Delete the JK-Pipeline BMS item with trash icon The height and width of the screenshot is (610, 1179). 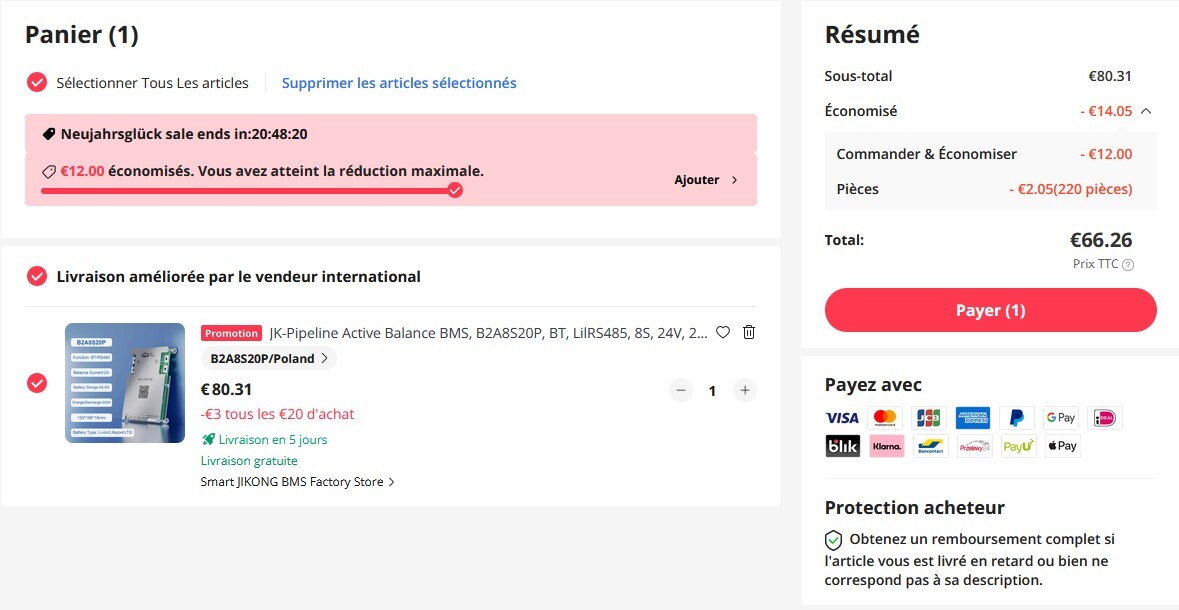[x=749, y=333]
